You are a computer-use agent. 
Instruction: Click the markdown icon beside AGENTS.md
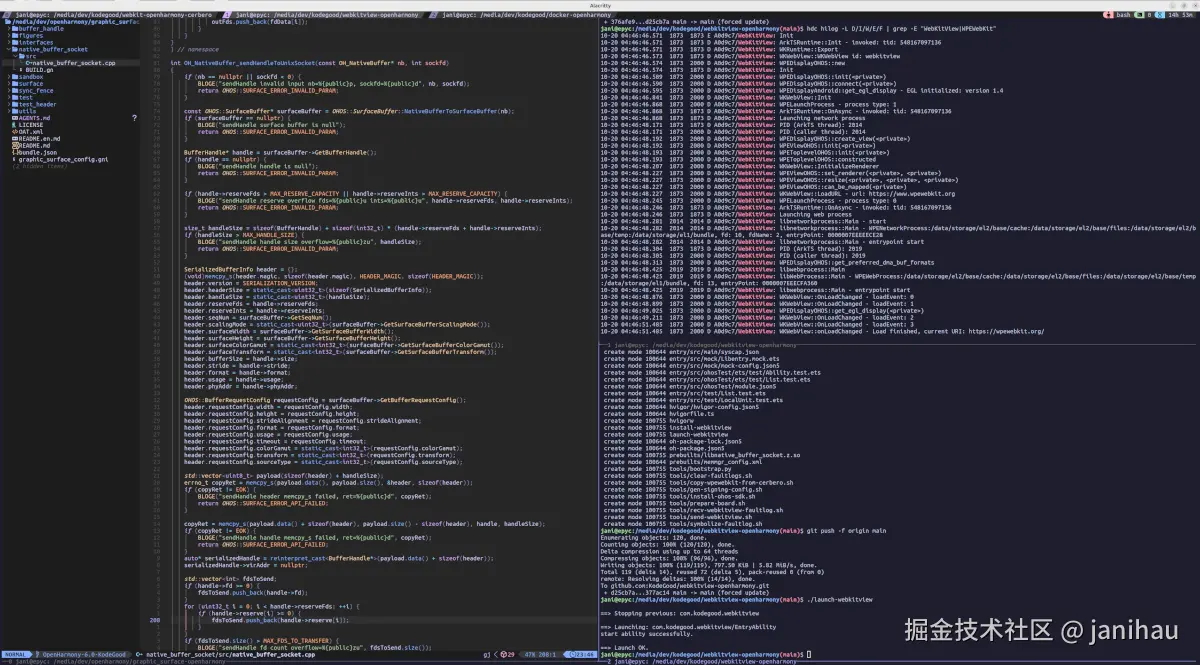pos(15,117)
